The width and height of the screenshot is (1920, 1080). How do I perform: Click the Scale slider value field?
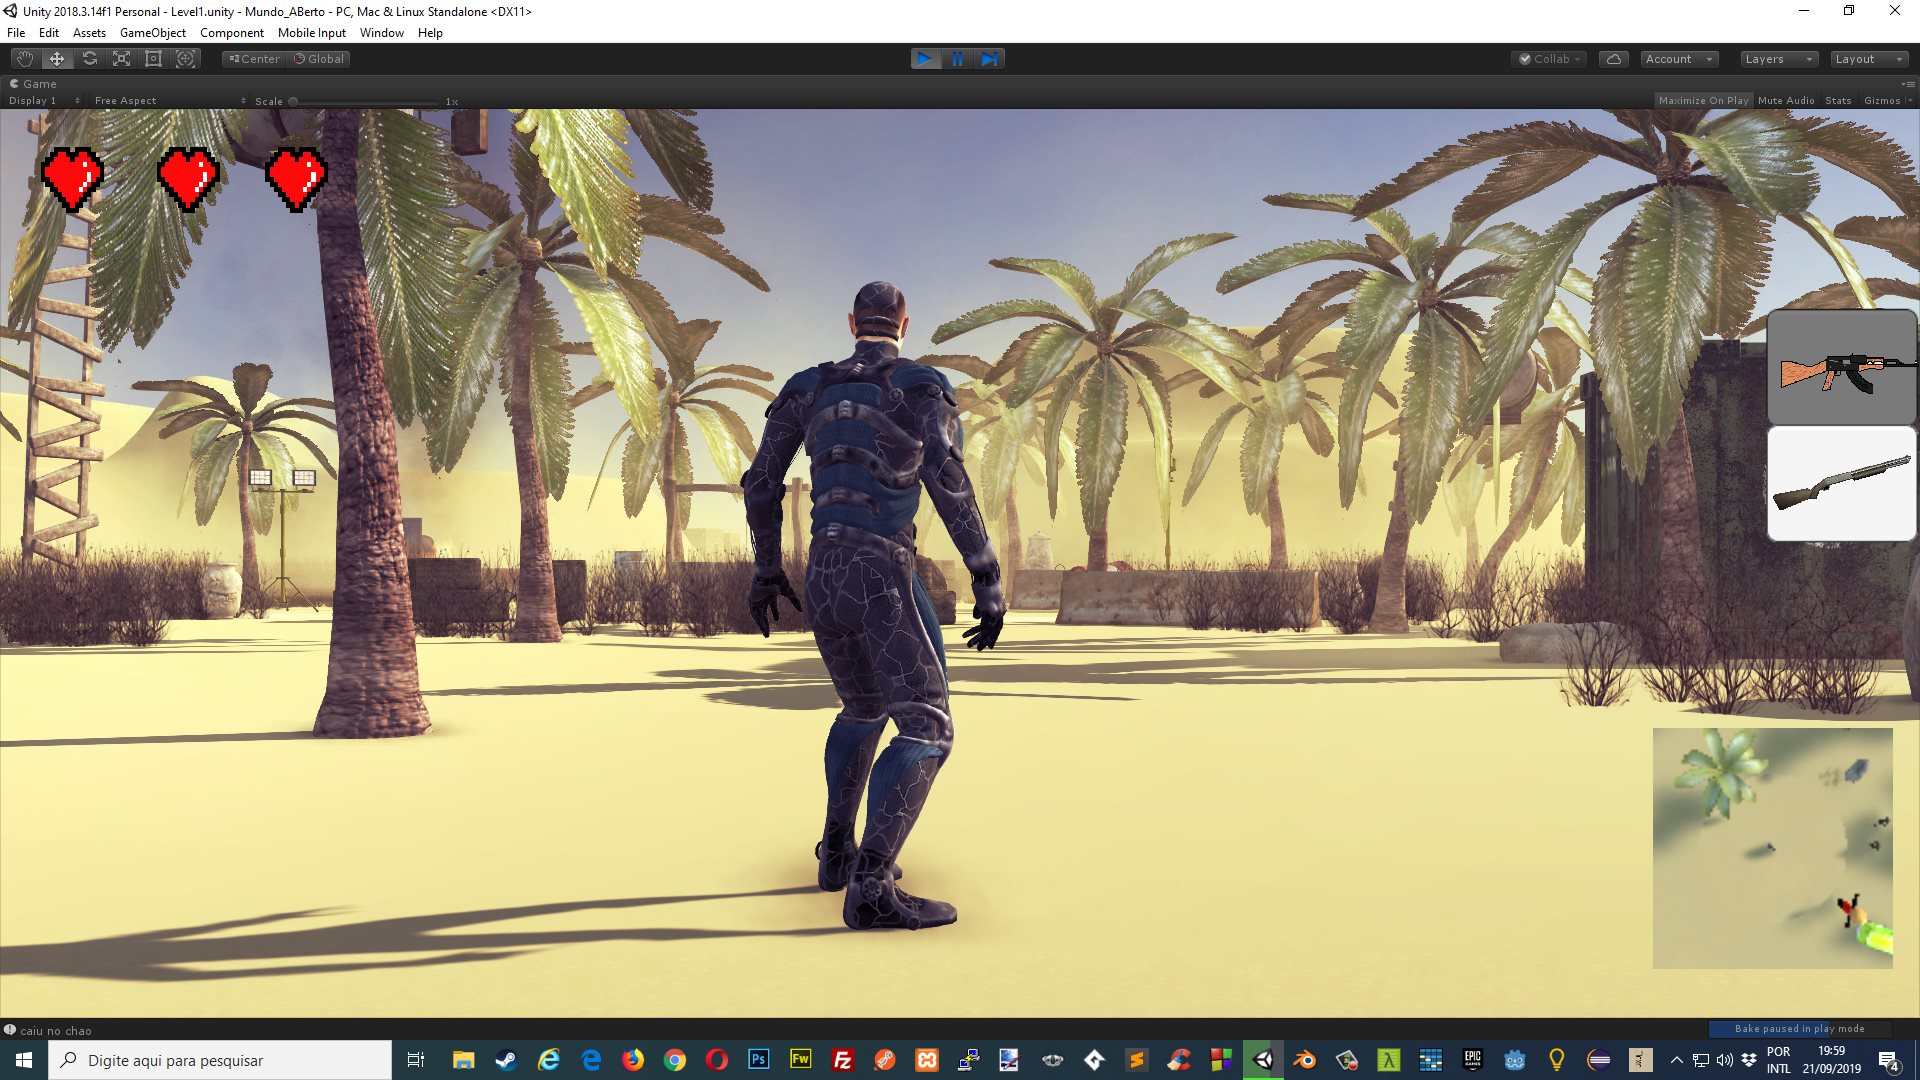coord(452,100)
